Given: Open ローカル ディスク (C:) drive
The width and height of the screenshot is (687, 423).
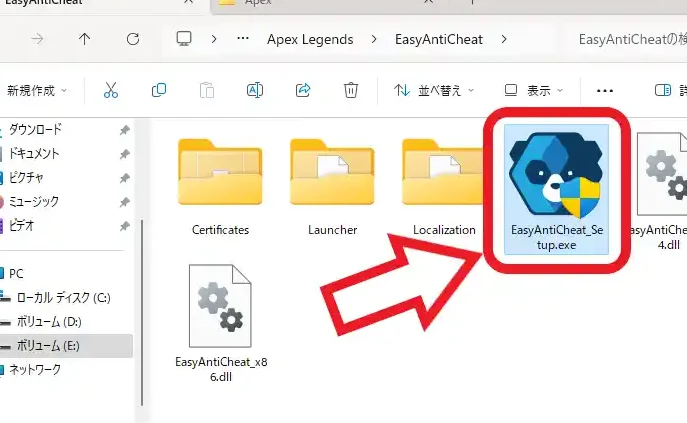Looking at the screenshot, I should pos(66,298).
